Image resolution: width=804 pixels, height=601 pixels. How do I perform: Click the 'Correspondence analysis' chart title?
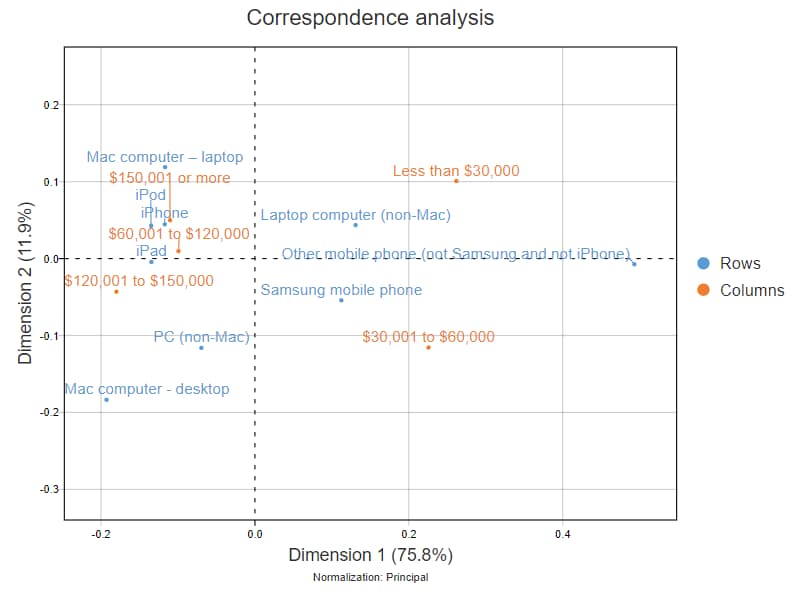(x=370, y=18)
